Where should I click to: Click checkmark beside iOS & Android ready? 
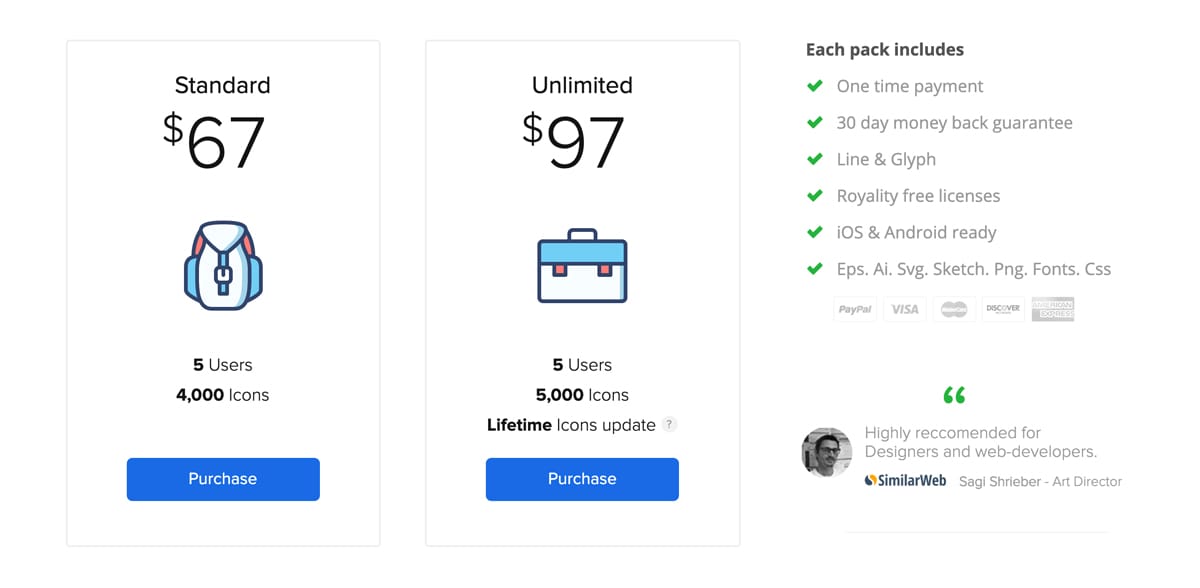(x=815, y=232)
